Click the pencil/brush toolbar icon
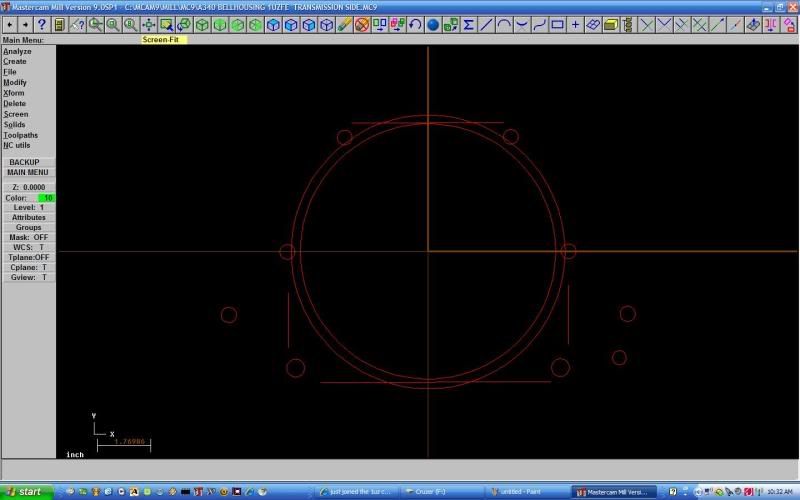Screen dimensions: 800x500 (344, 24)
